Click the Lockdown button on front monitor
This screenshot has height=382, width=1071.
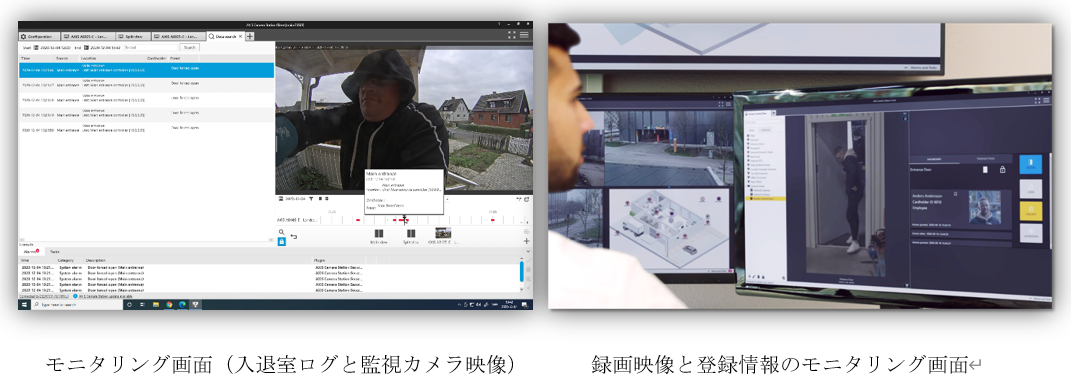coord(1030,233)
